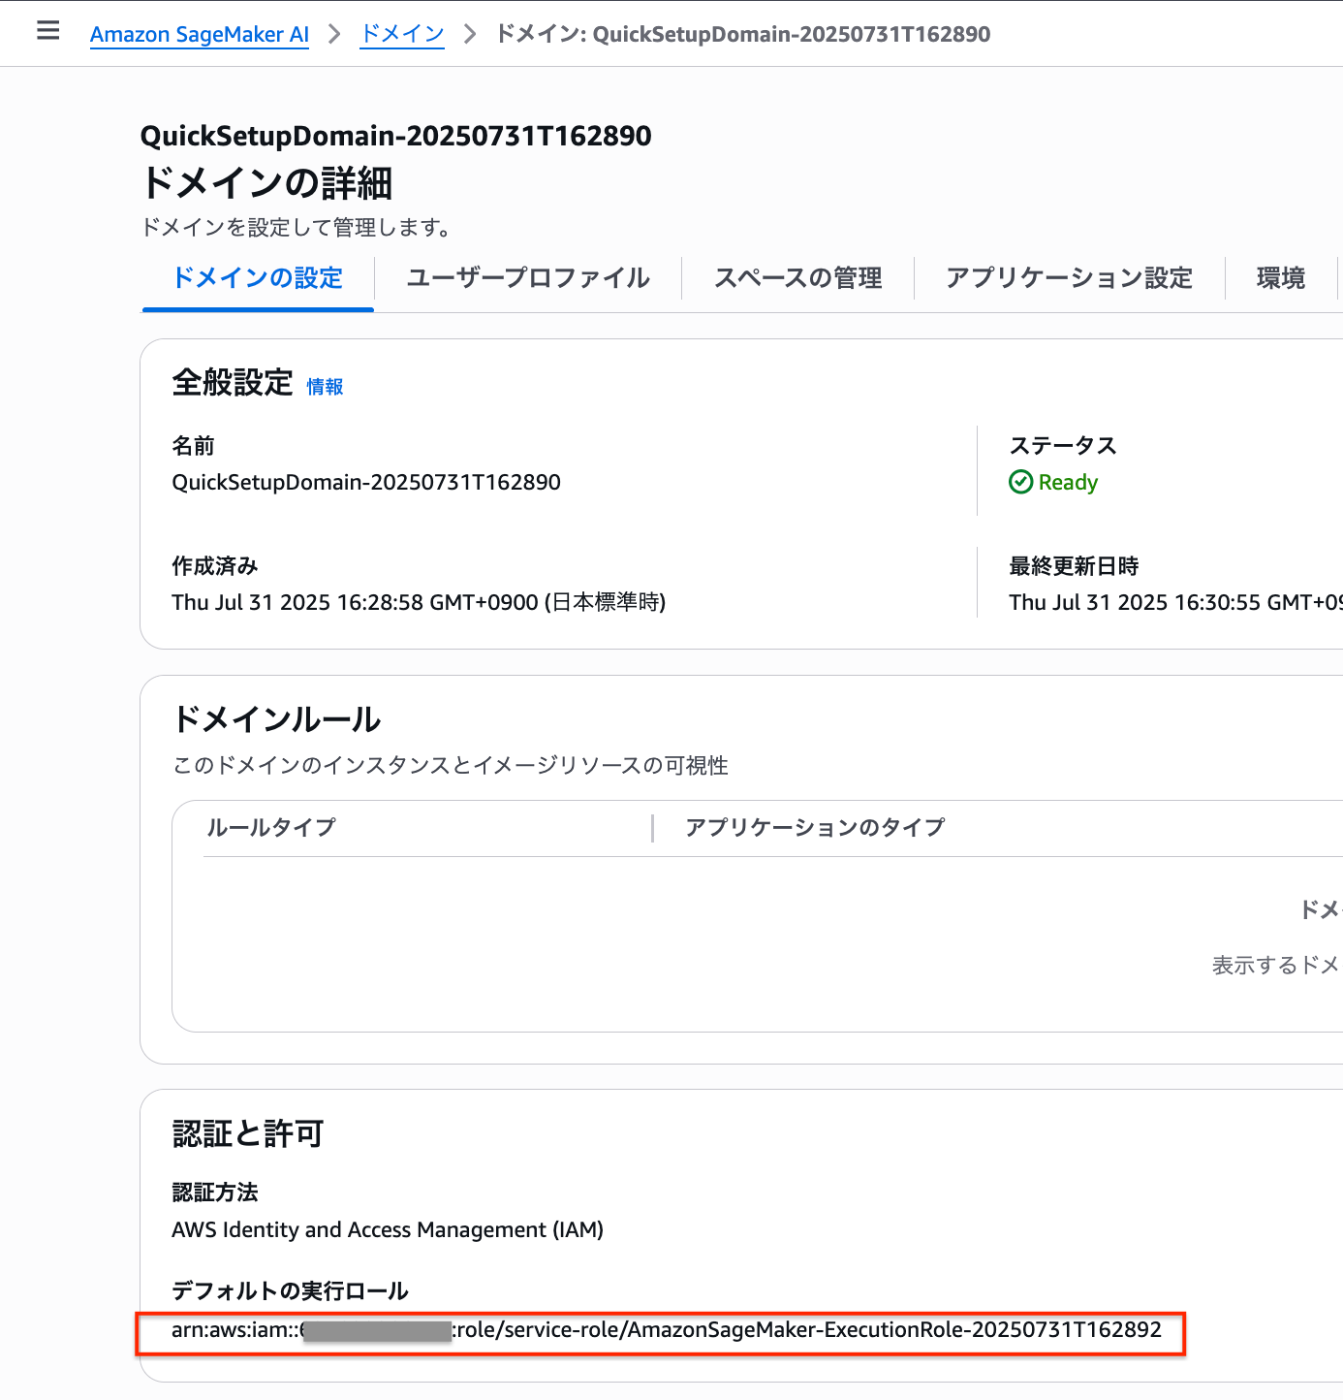The height and width of the screenshot is (1400, 1343).
Task: Click AWS Identity and Access Management (IAM) text
Action: tap(388, 1230)
